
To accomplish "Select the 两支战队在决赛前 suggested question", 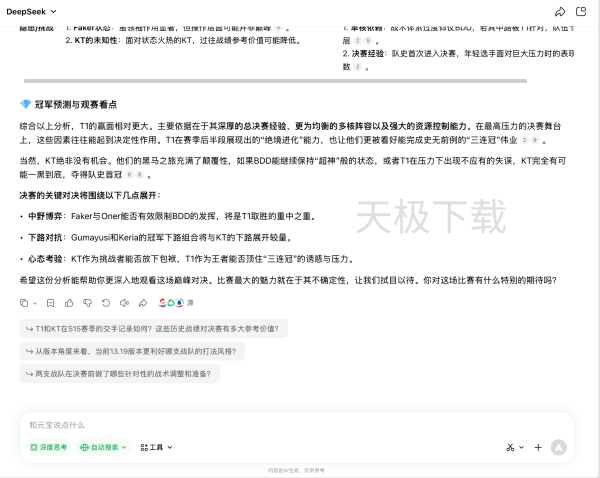I will click(x=119, y=374).
